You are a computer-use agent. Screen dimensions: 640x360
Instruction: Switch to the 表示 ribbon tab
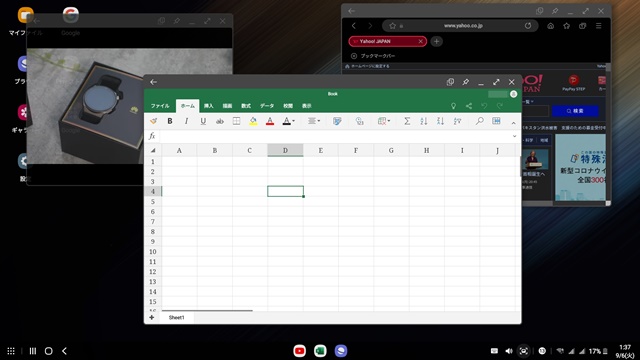pyautogui.click(x=307, y=106)
